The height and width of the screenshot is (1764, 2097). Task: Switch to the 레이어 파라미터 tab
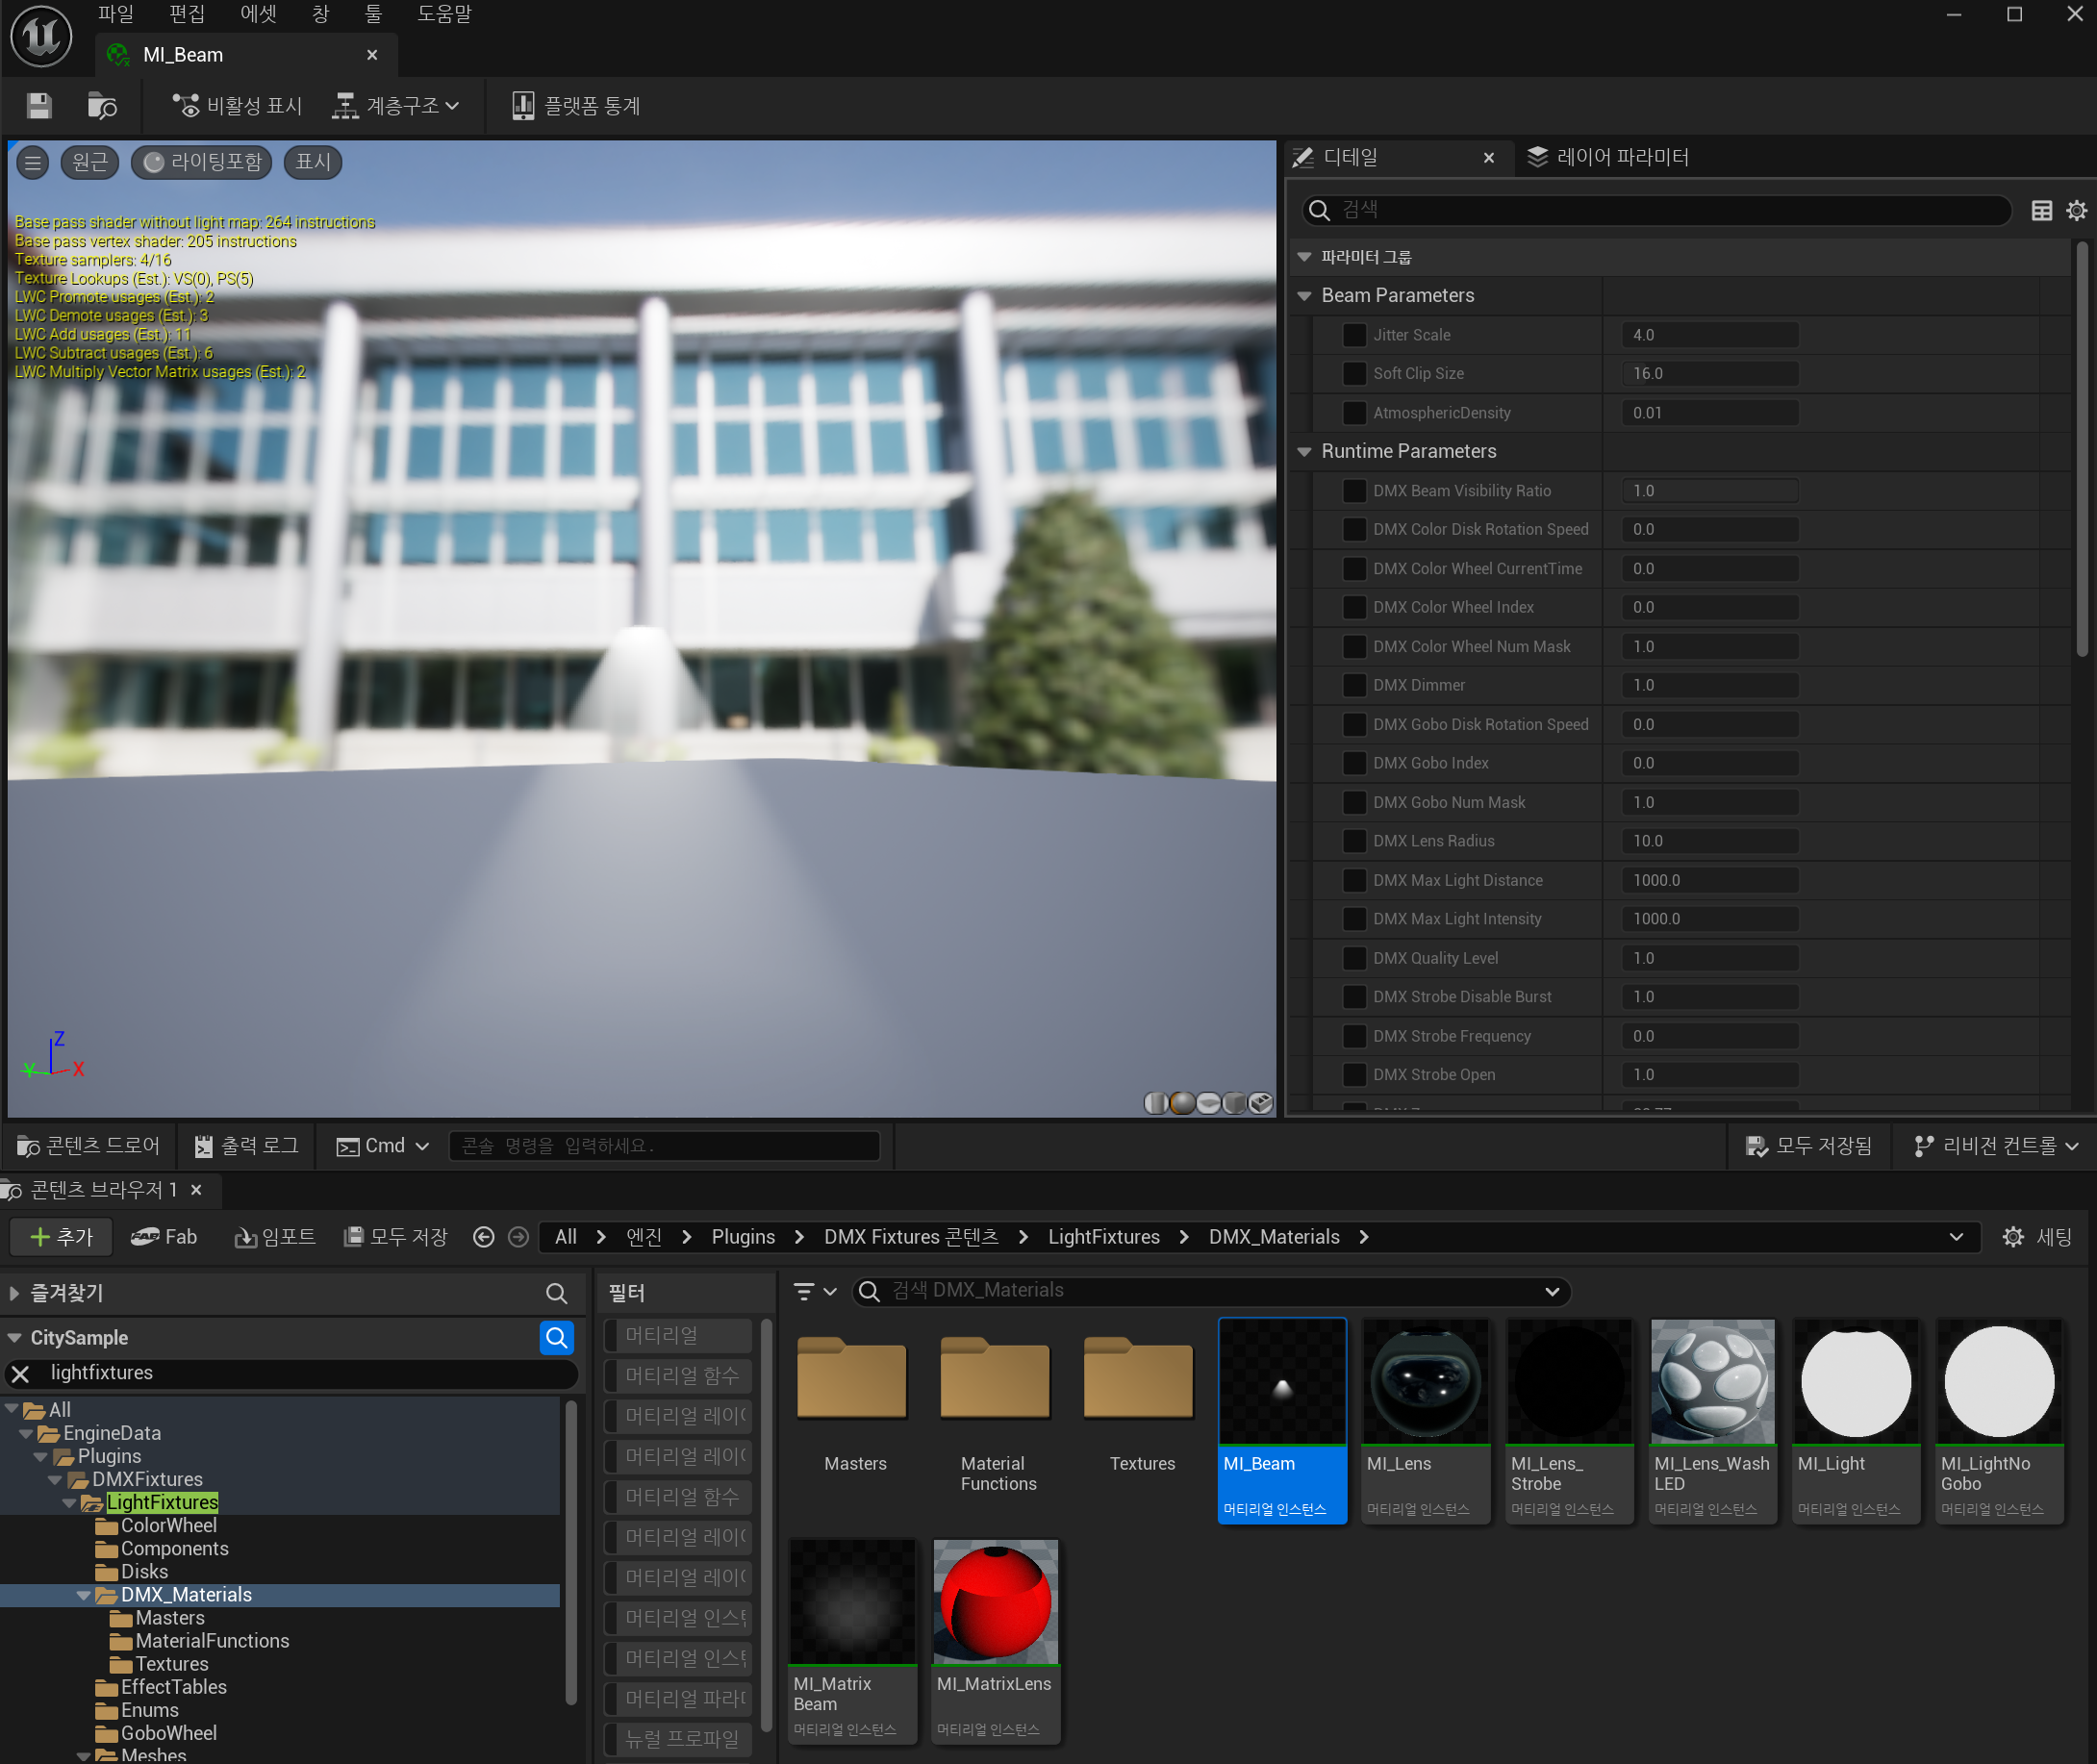pyautogui.click(x=1608, y=157)
